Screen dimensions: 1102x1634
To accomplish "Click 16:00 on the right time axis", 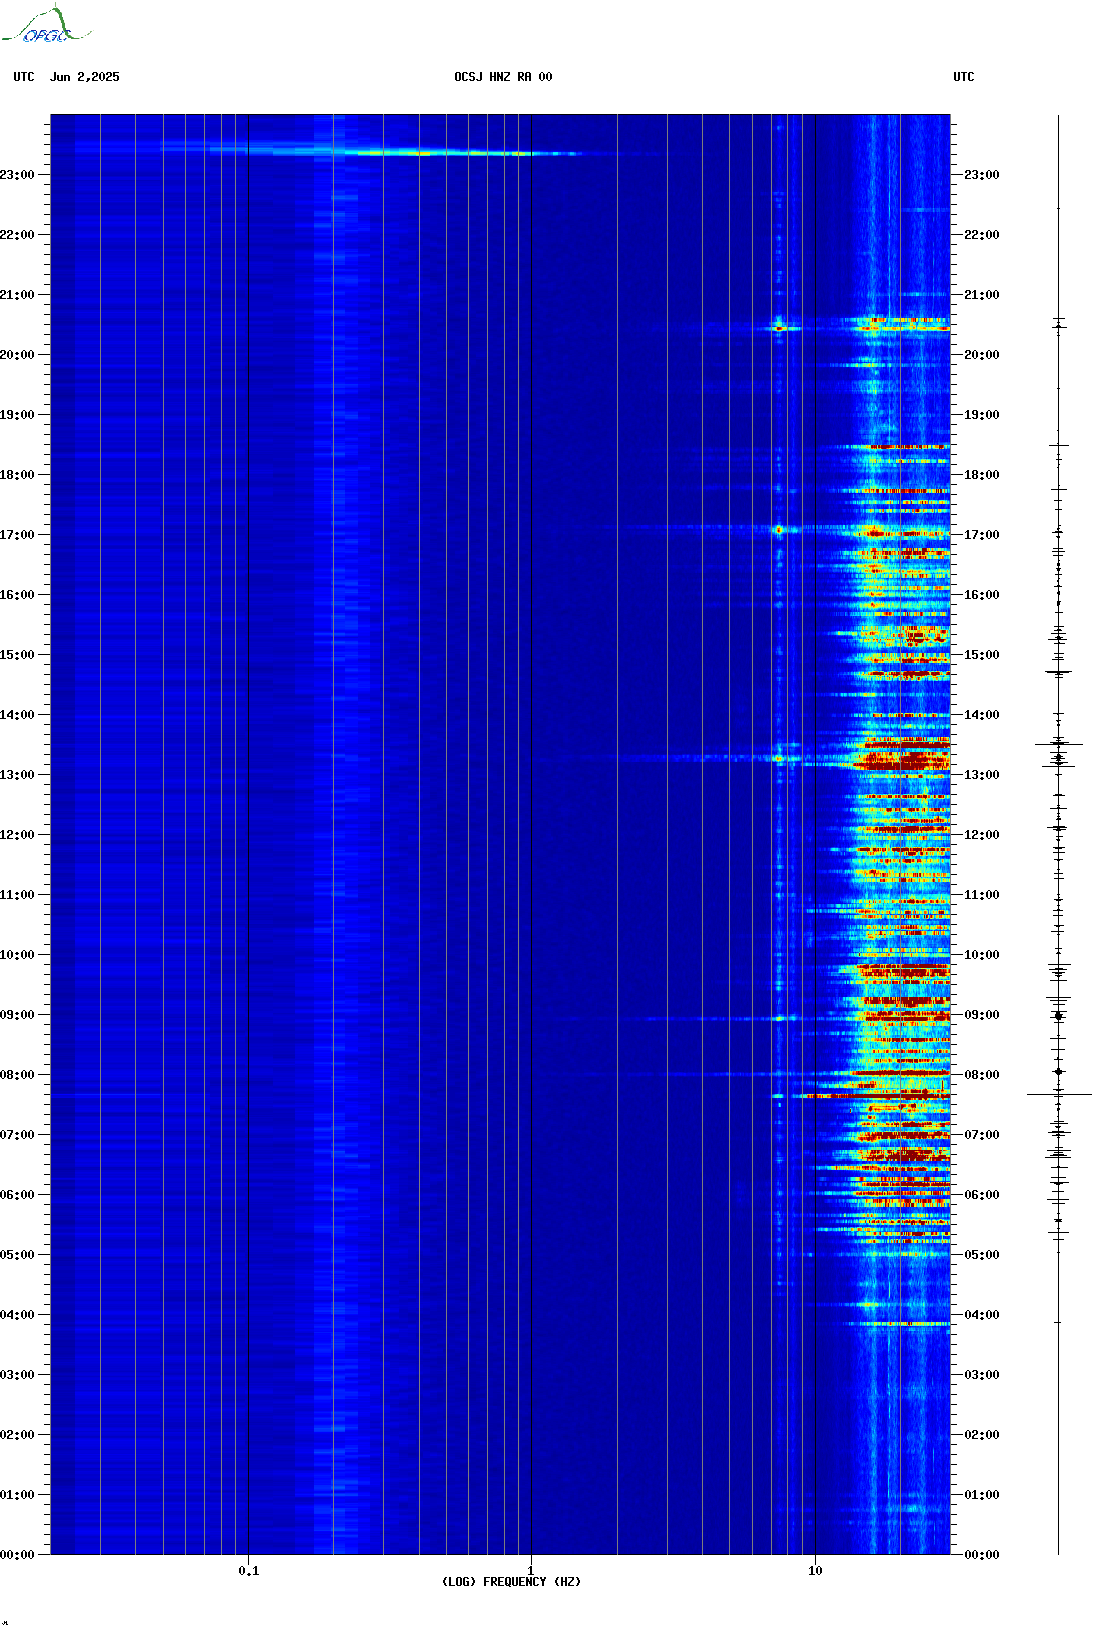I will 982,595.
